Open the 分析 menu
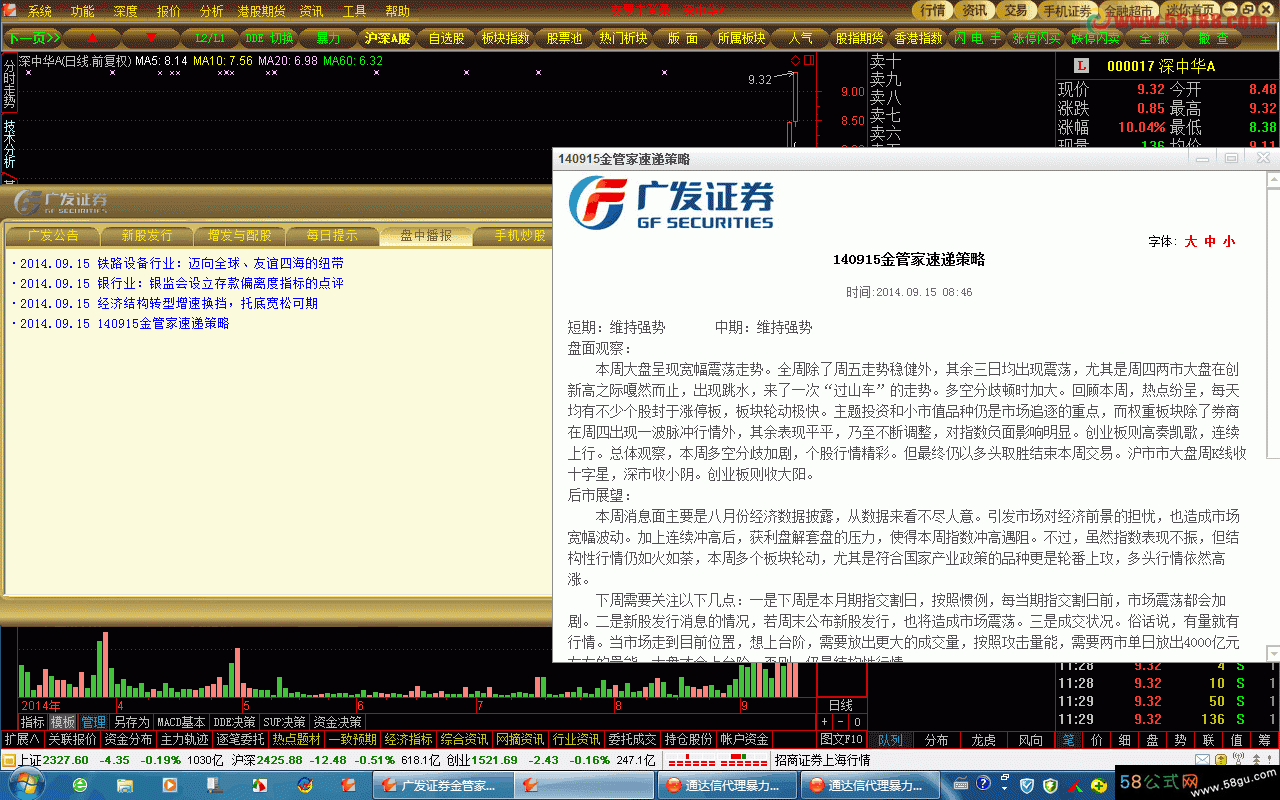 pos(211,11)
